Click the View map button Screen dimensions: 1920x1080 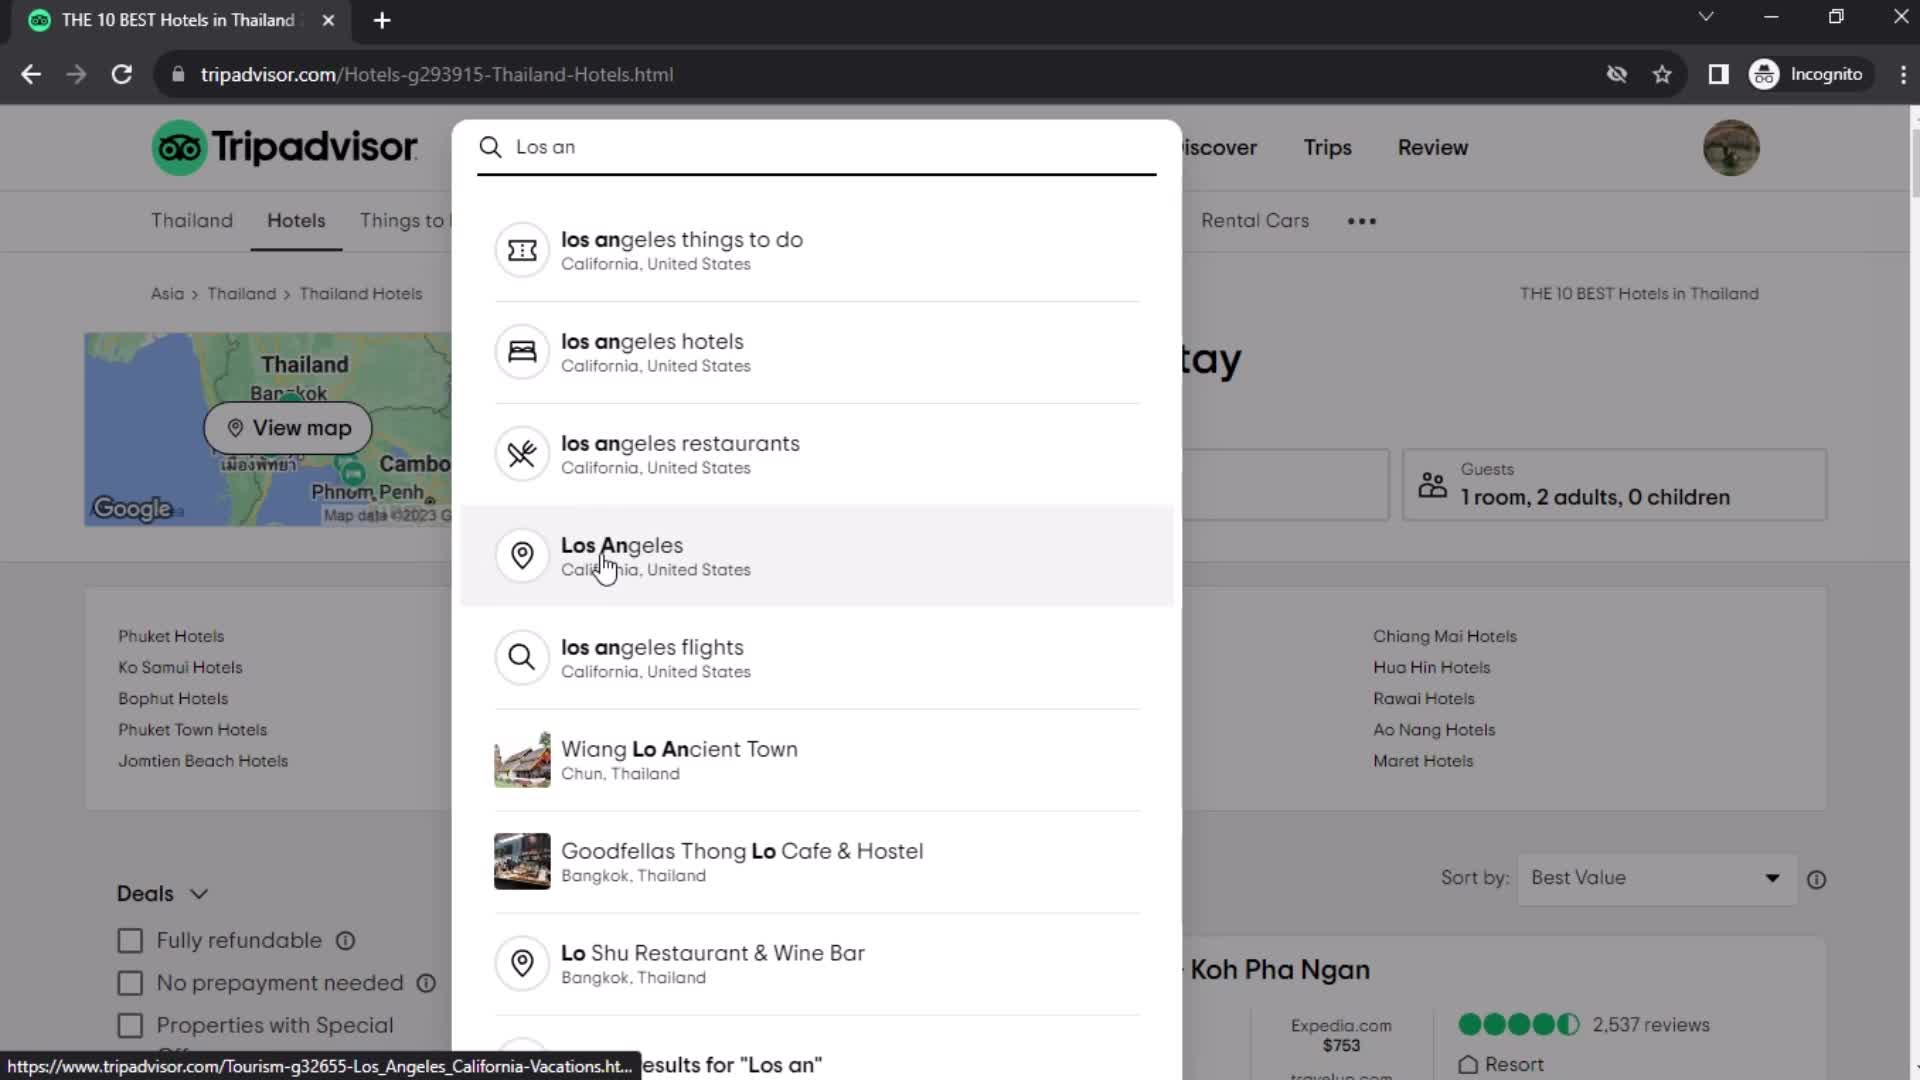tap(287, 427)
